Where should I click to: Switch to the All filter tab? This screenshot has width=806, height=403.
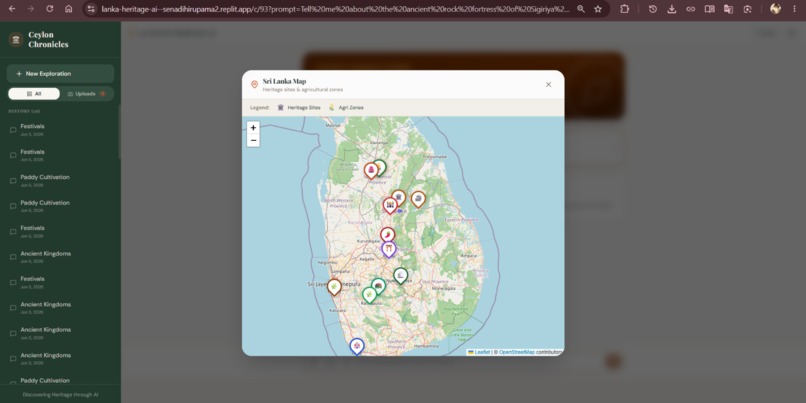(34, 94)
